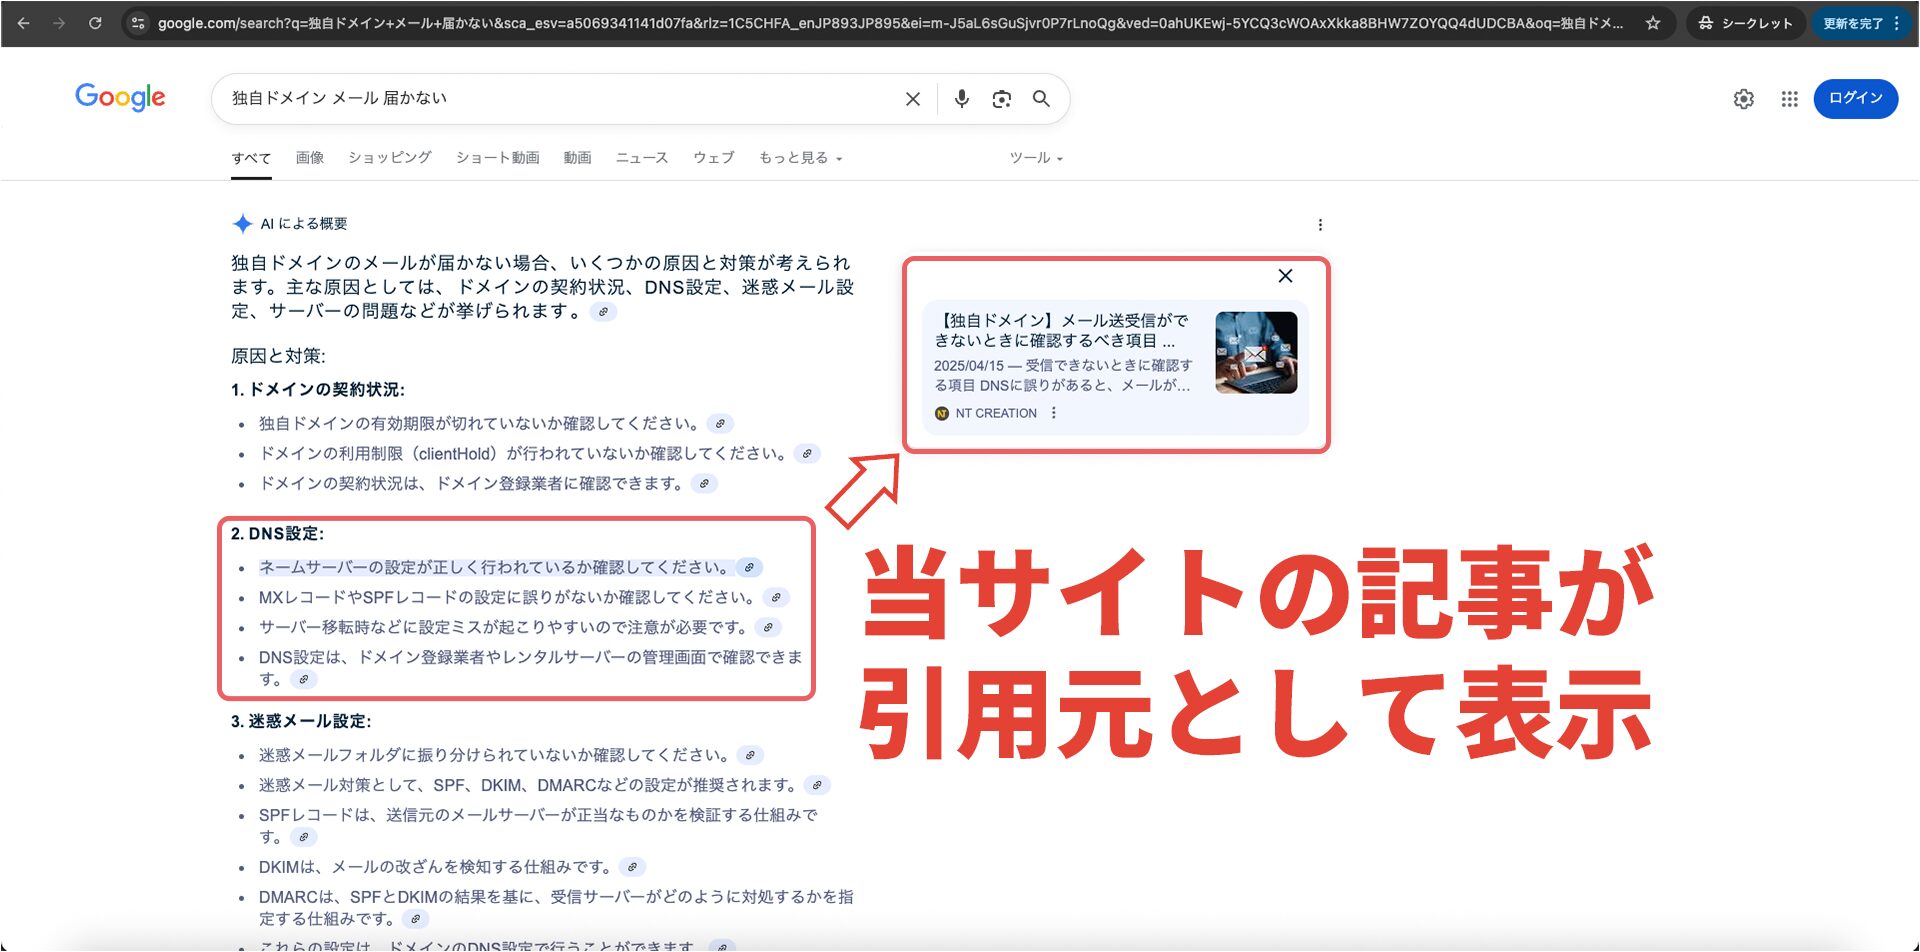This screenshot has width=1920, height=952.
Task: Switch to the ショート動画 tab
Action: pyautogui.click(x=497, y=158)
